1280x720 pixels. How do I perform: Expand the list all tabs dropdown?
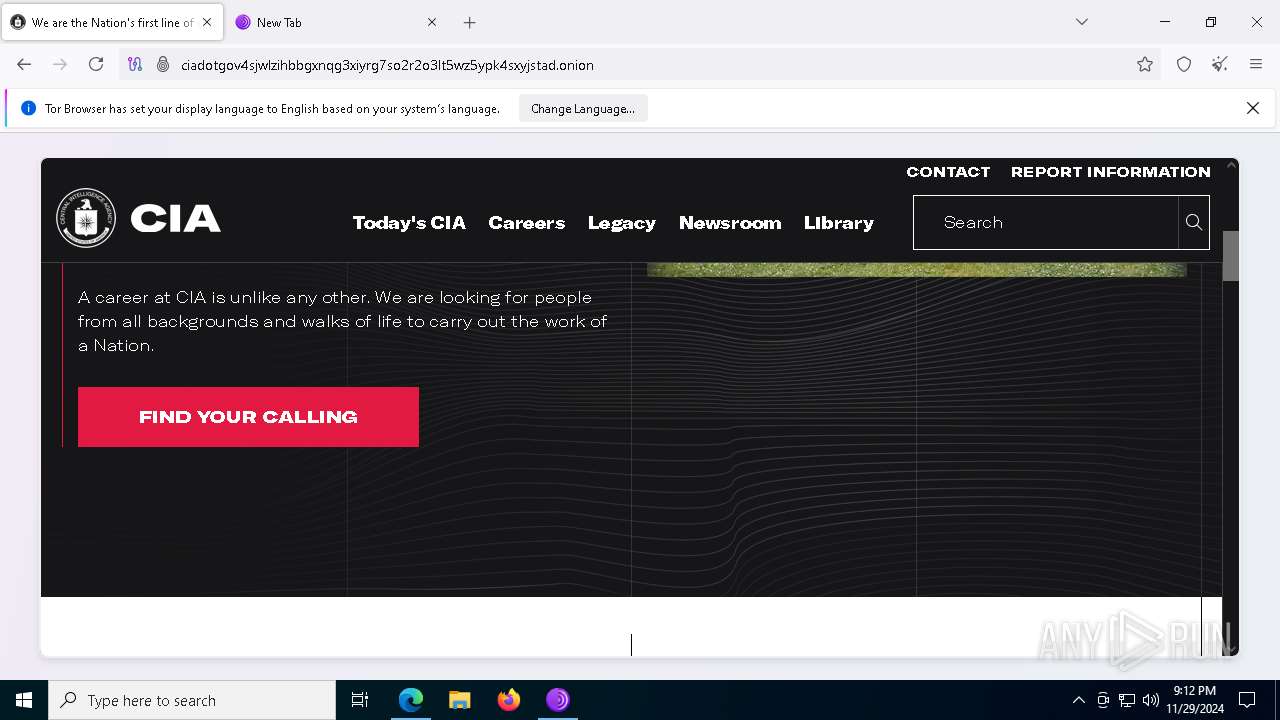click(1082, 22)
